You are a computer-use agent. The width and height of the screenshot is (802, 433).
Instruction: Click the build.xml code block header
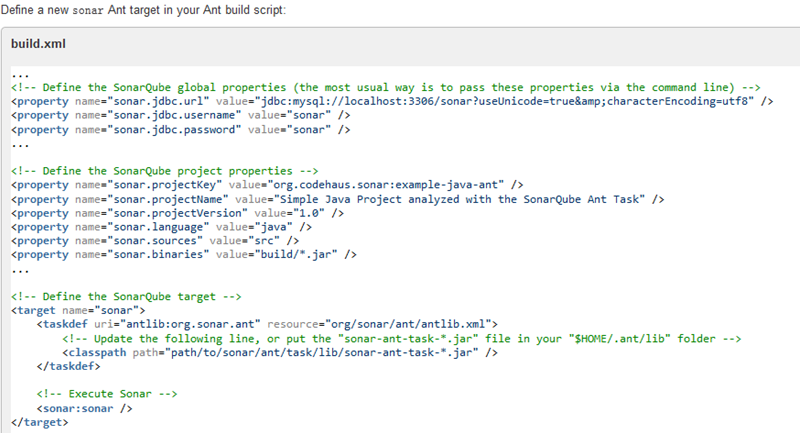click(38, 45)
